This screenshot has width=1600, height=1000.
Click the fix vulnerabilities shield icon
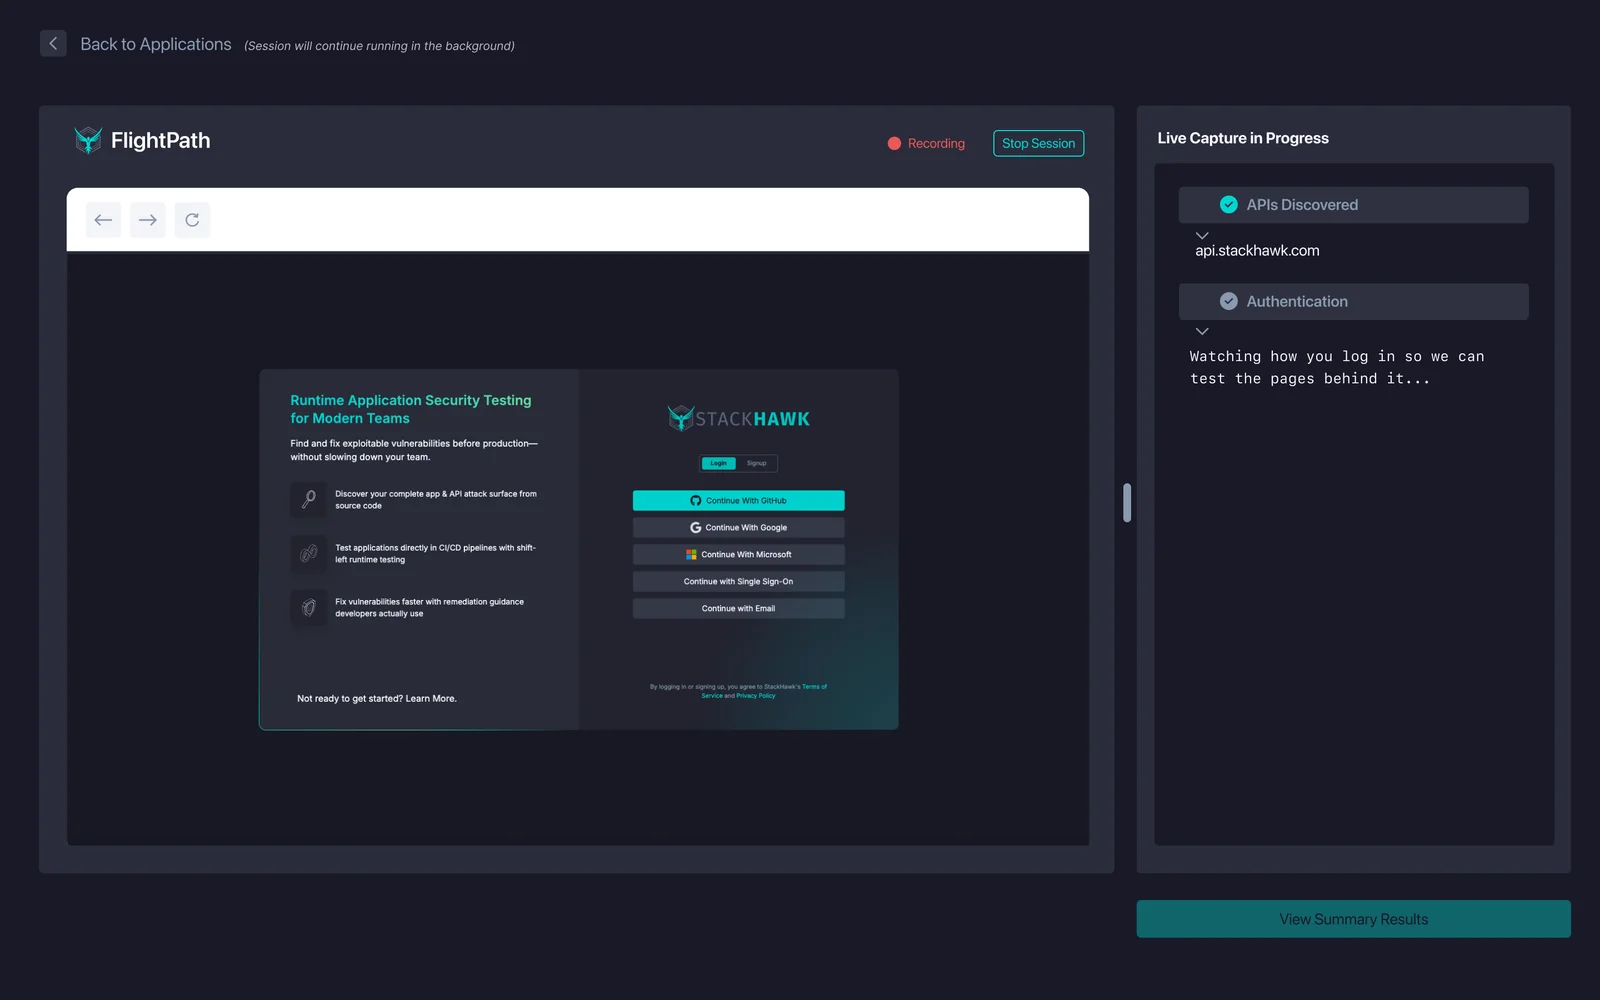(x=309, y=607)
